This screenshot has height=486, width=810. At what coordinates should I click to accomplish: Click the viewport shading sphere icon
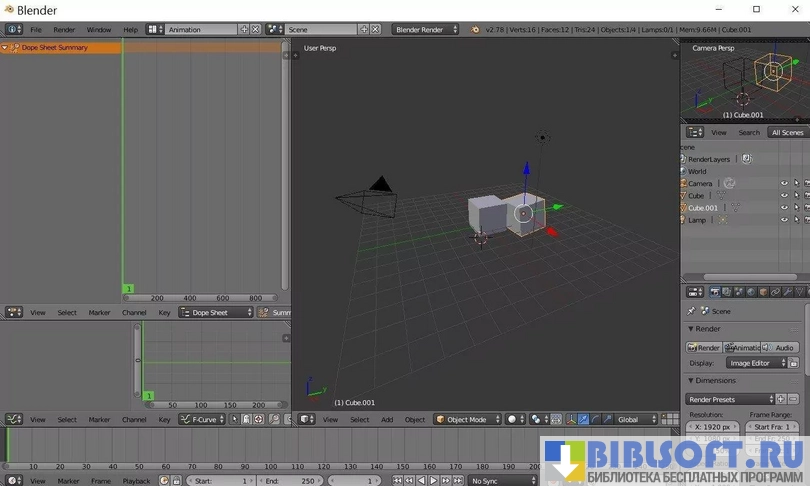pyautogui.click(x=512, y=420)
